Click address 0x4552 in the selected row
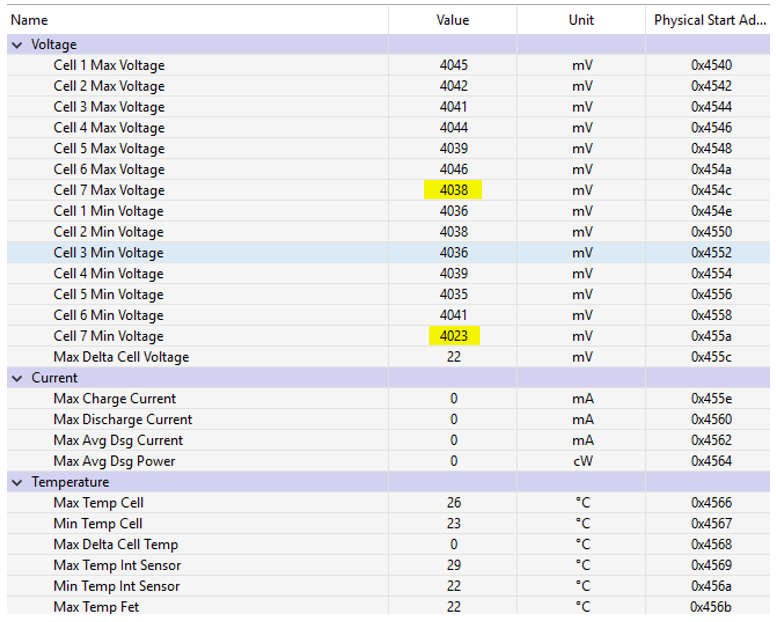The width and height of the screenshot is (776, 622). click(x=711, y=253)
